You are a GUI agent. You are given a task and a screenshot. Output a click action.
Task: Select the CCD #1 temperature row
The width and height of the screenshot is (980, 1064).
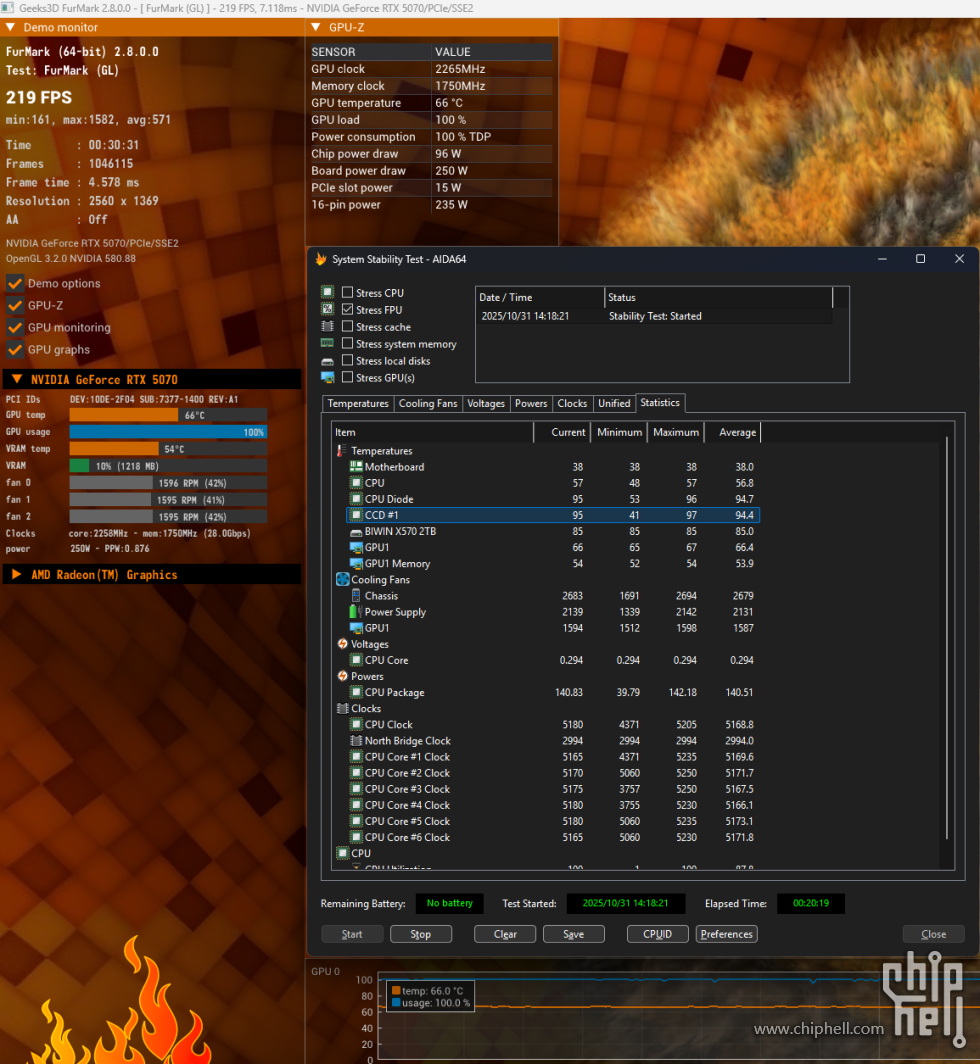(553, 515)
